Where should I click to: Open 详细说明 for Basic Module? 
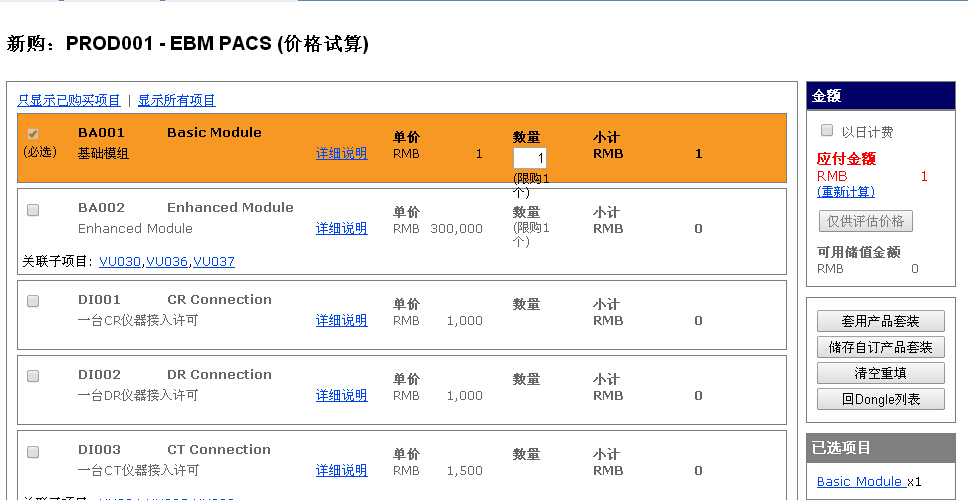341,154
